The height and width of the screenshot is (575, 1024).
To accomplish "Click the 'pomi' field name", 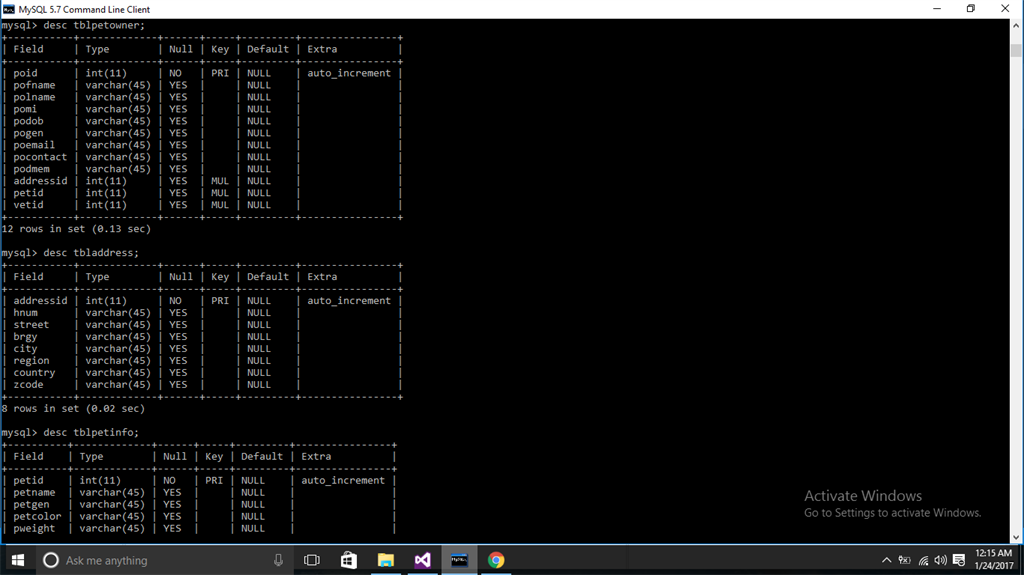I will (25, 108).
